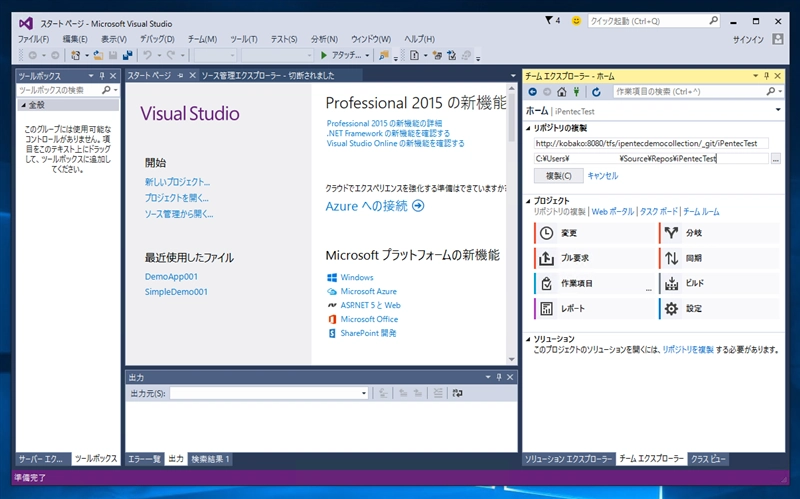Go to Team Explorer Home icon
Screen dimensions: 800x499
coord(562,92)
